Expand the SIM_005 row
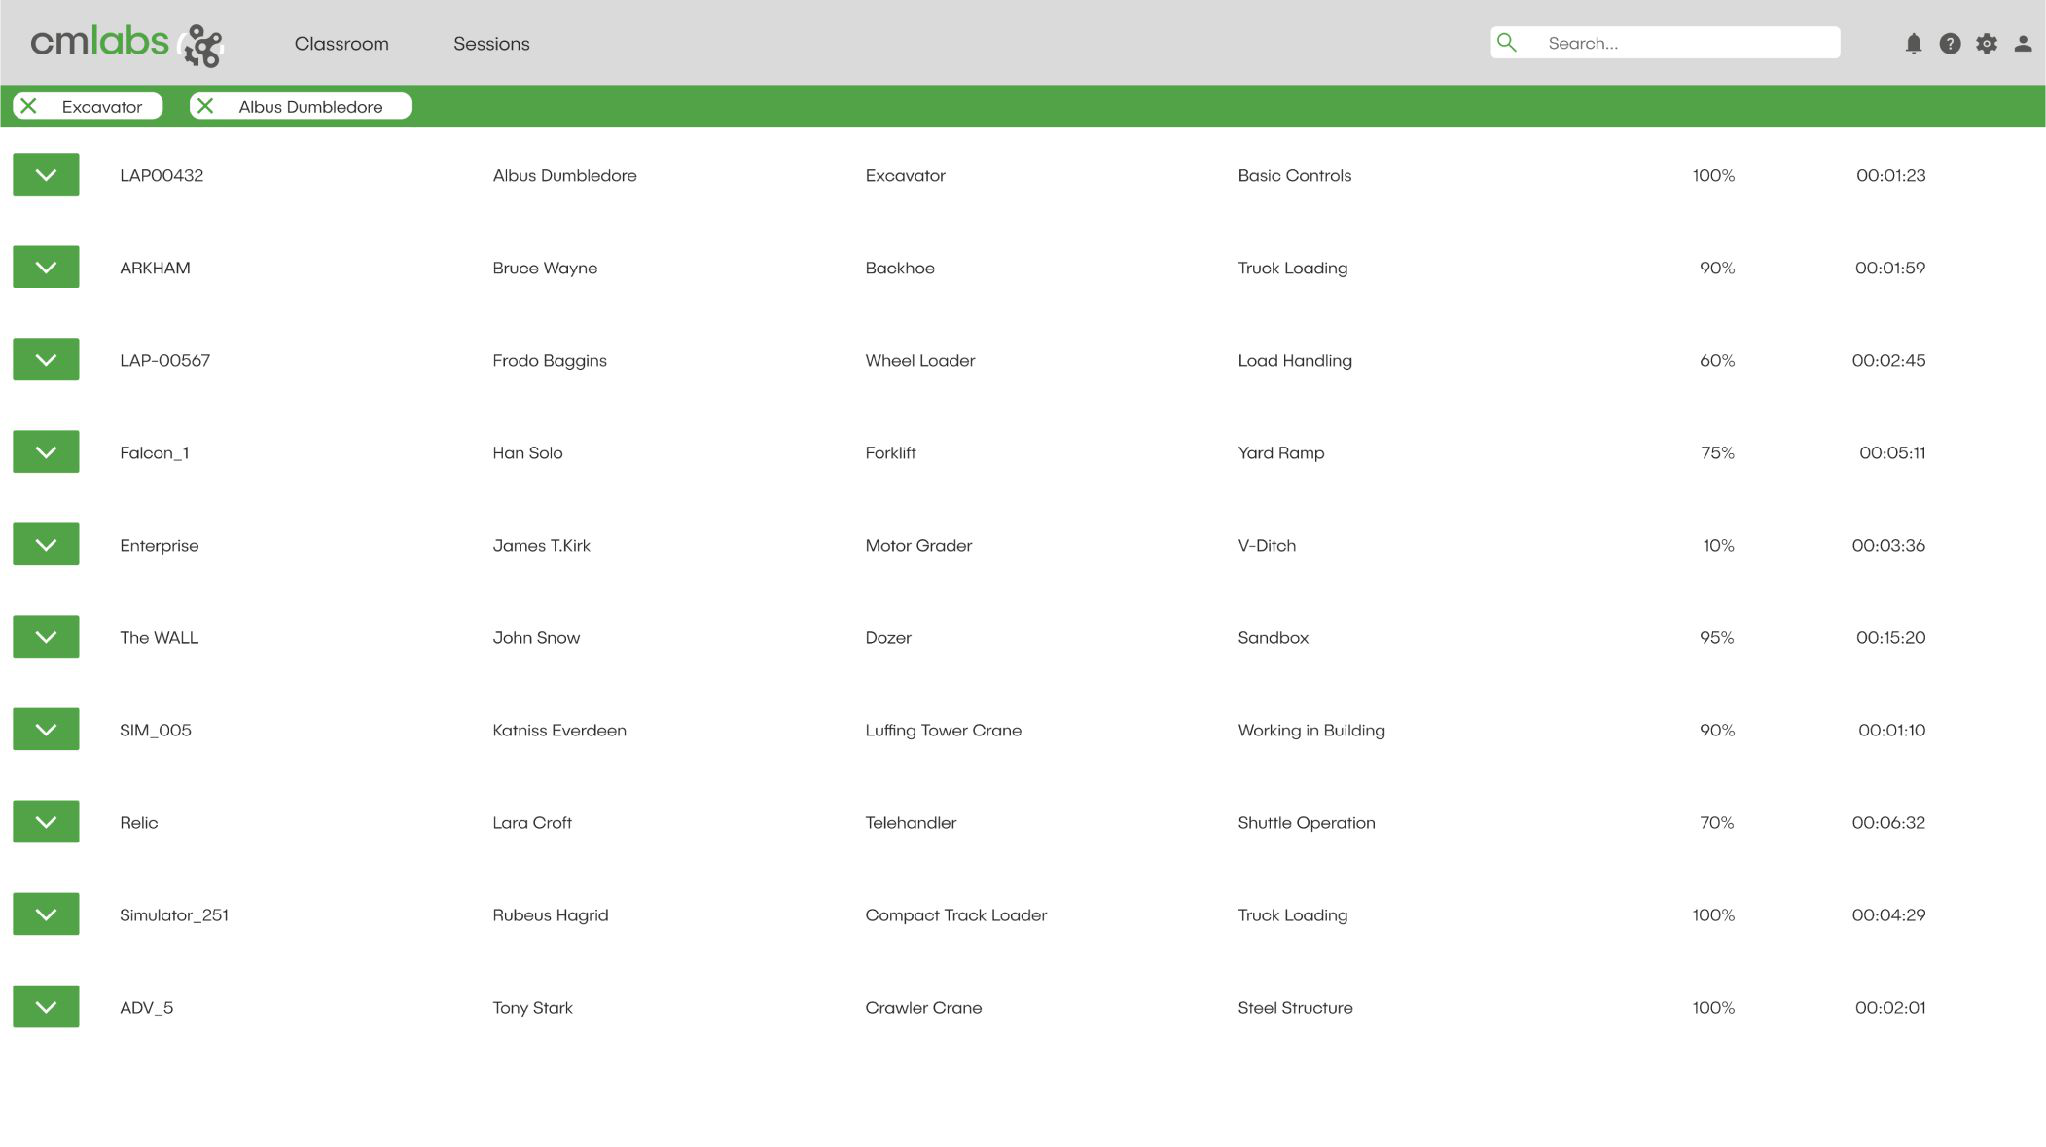Image resolution: width=2046 pixels, height=1147 pixels. (46, 730)
